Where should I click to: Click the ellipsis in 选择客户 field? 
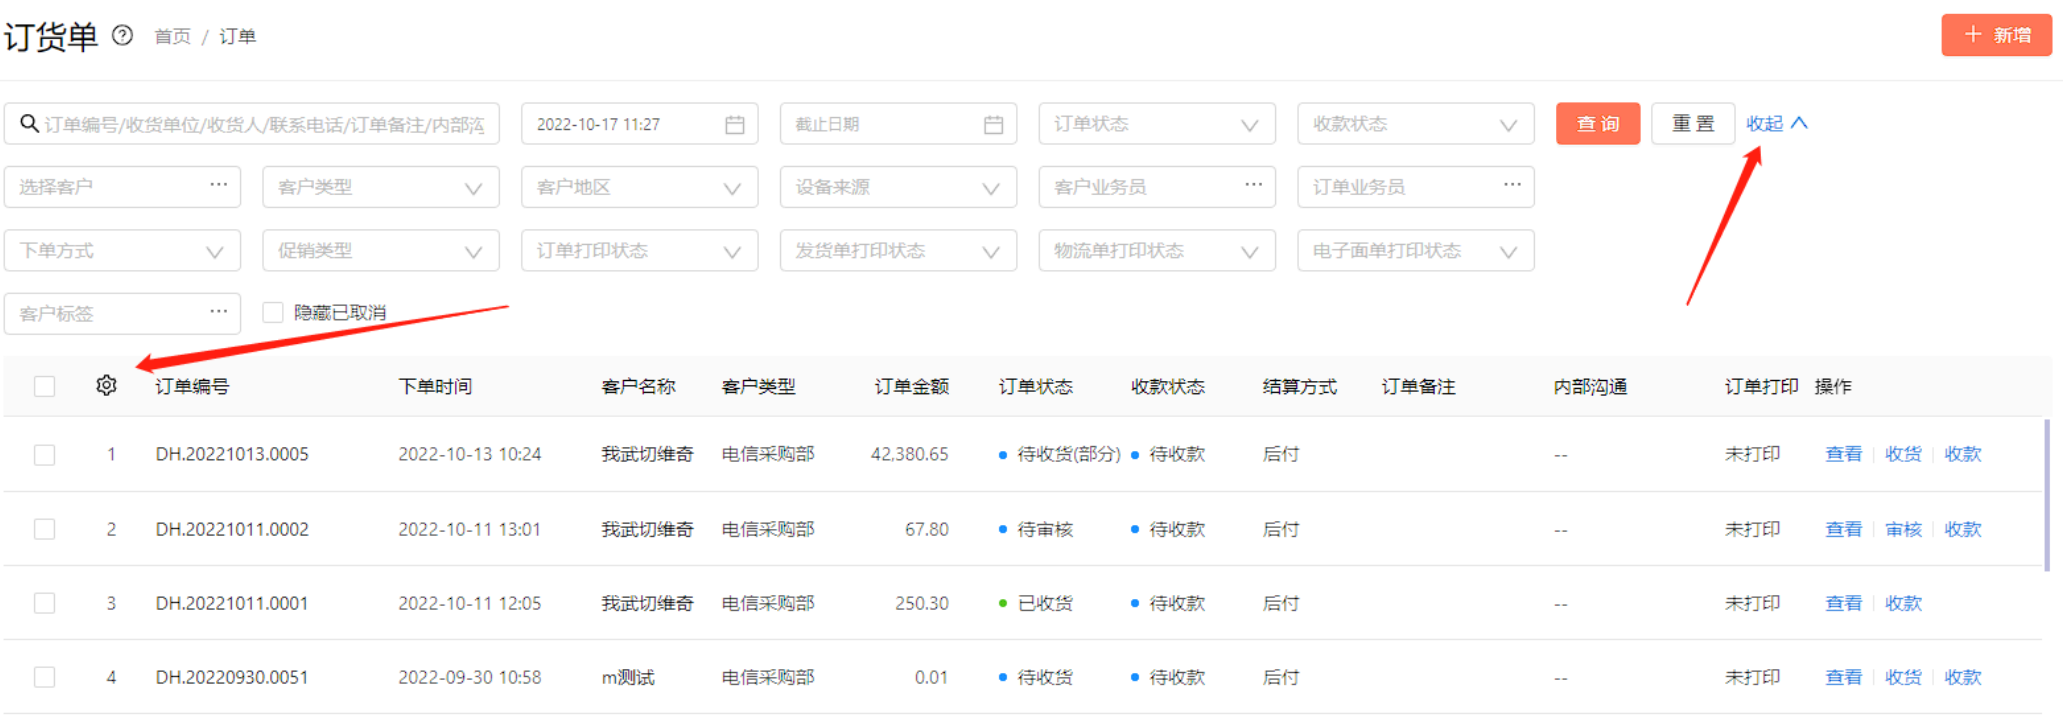218,185
